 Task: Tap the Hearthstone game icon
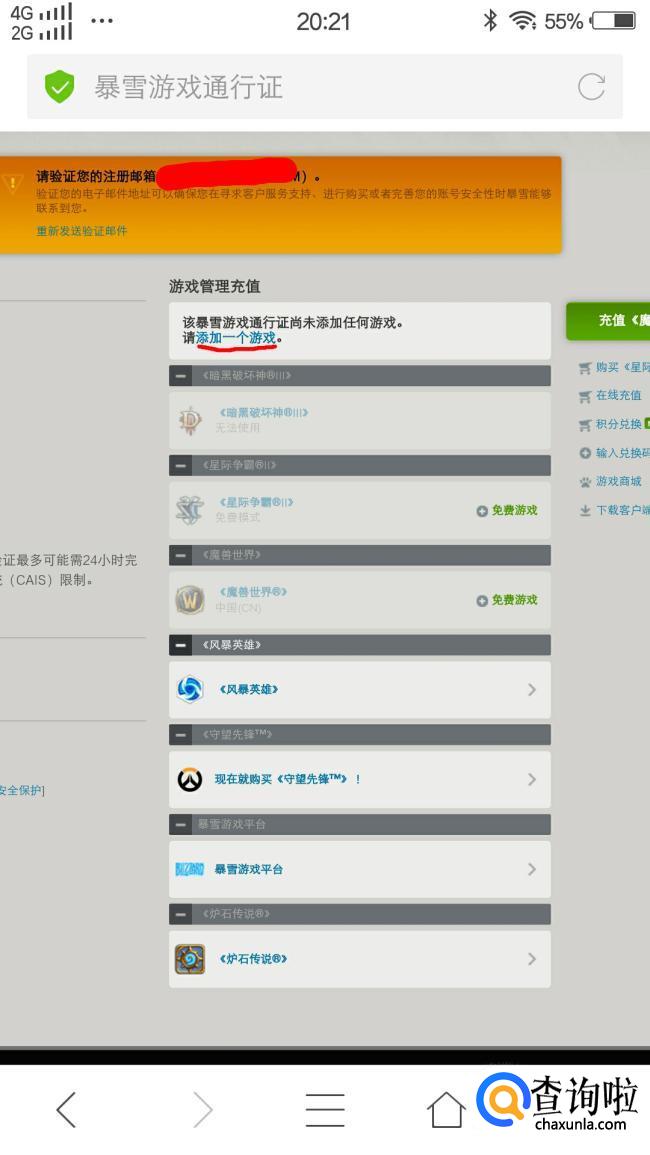(190, 959)
